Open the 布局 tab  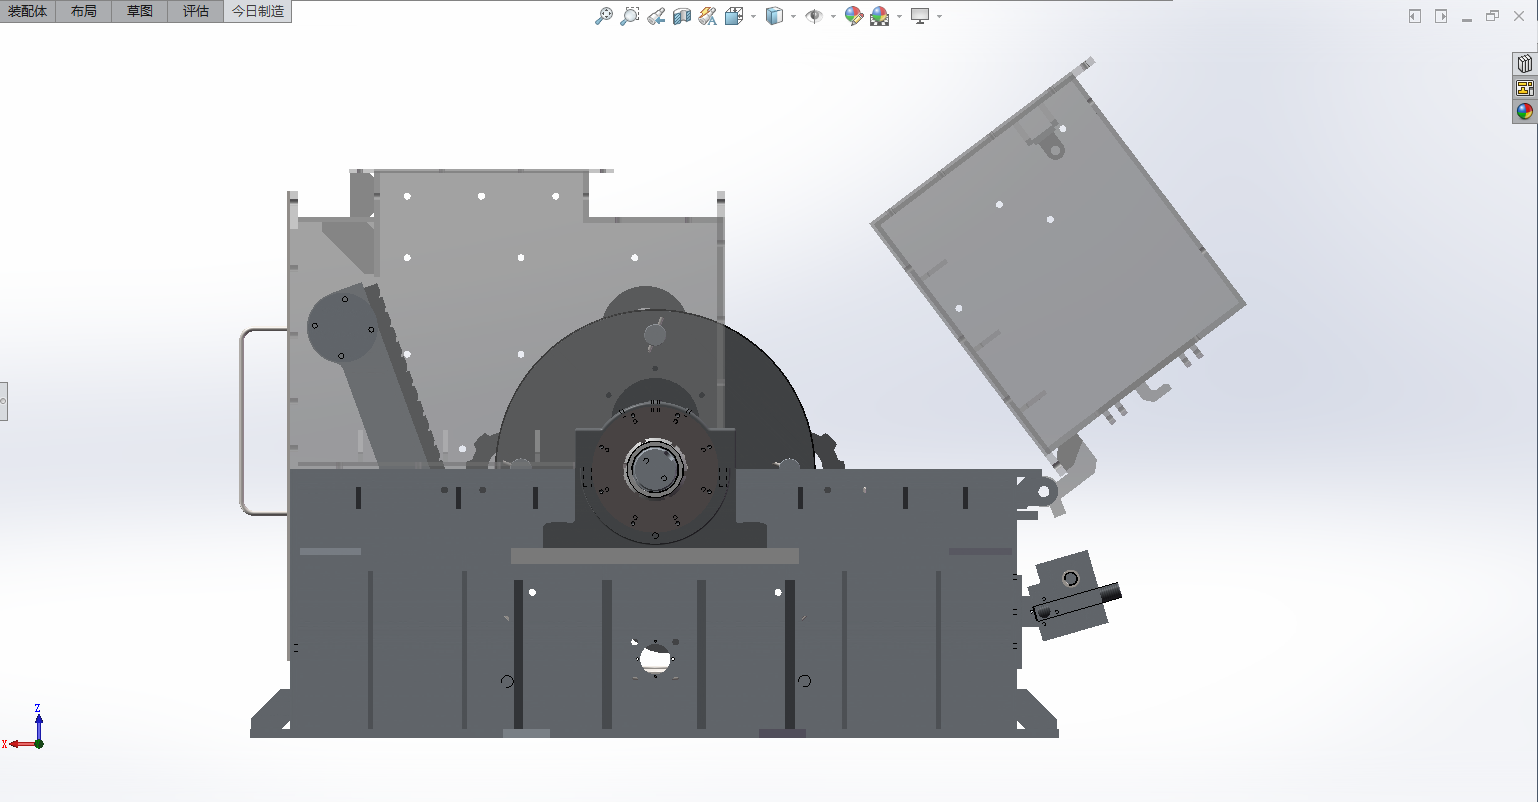pos(84,12)
